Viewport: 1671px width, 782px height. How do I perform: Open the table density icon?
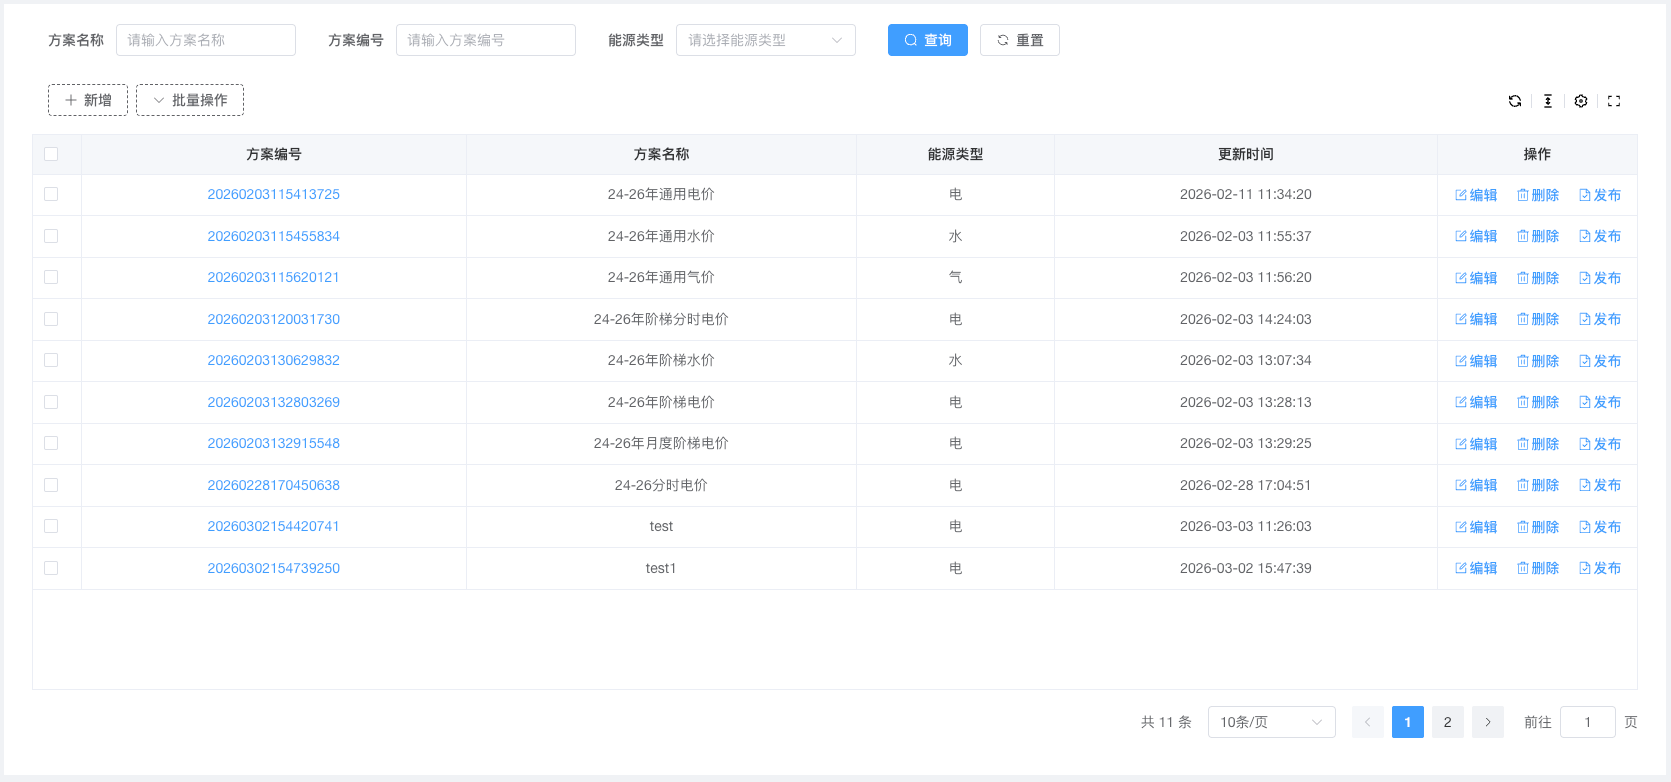[1548, 101]
